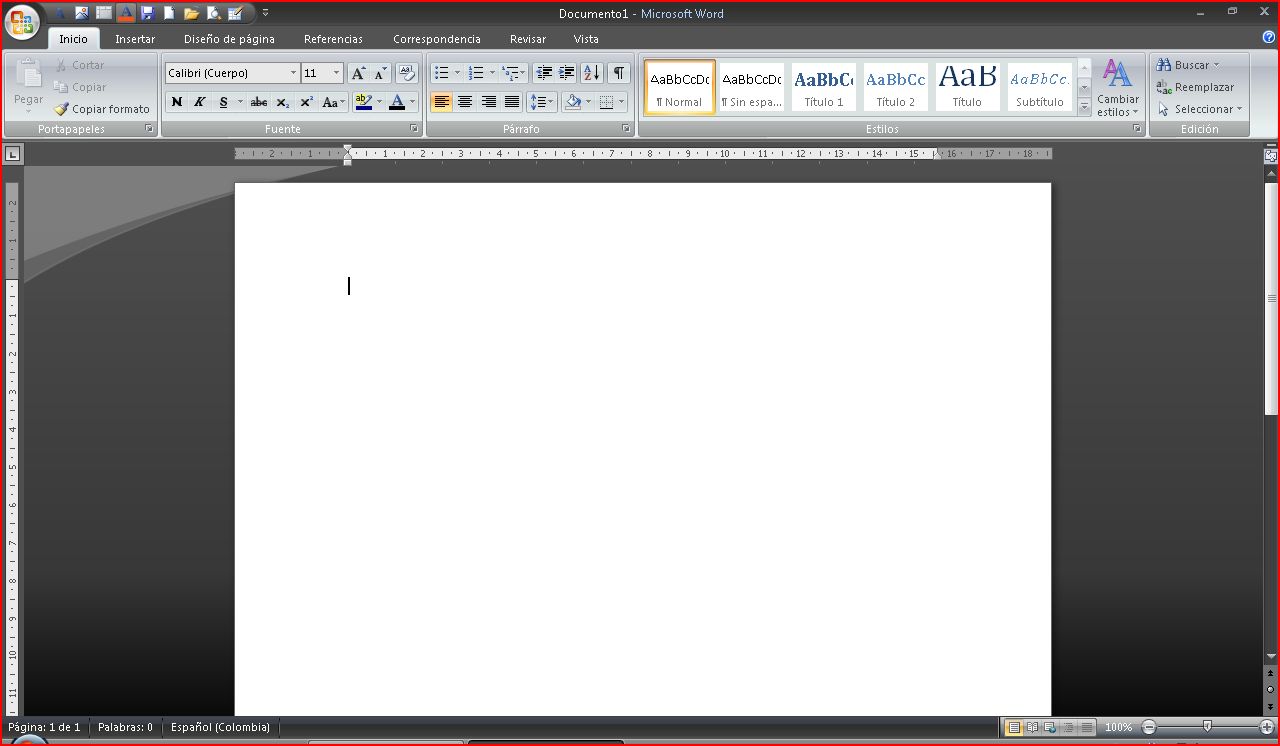The height and width of the screenshot is (746, 1280).
Task: Open the font color dropdown arrow
Action: click(410, 102)
